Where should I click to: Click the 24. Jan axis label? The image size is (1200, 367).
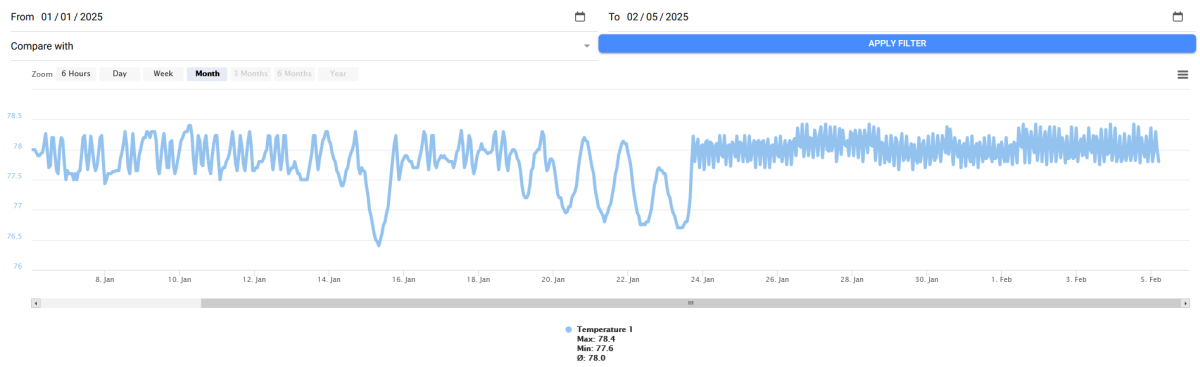click(703, 280)
